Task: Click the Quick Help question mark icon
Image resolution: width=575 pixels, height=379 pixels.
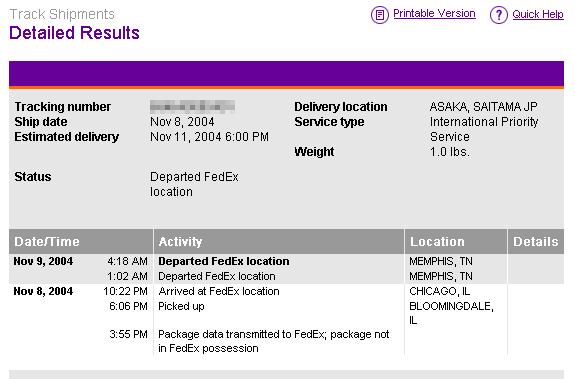Action: click(499, 15)
